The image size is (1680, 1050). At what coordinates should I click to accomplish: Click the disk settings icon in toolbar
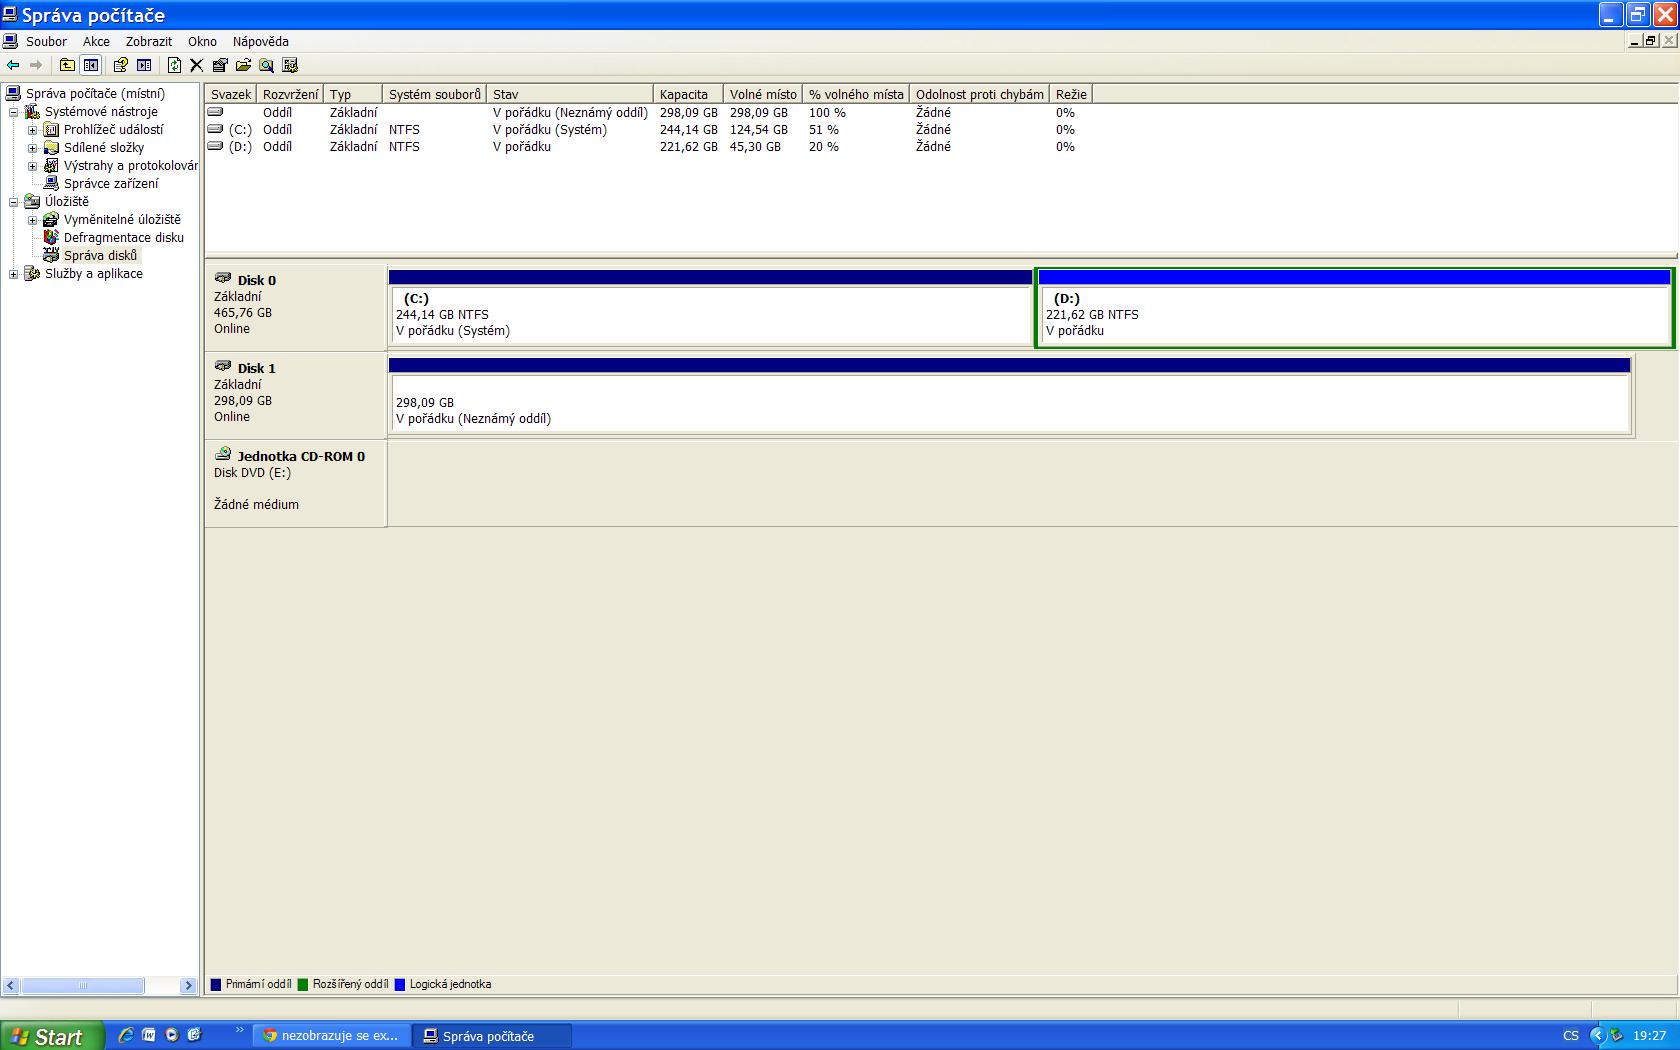click(290, 65)
